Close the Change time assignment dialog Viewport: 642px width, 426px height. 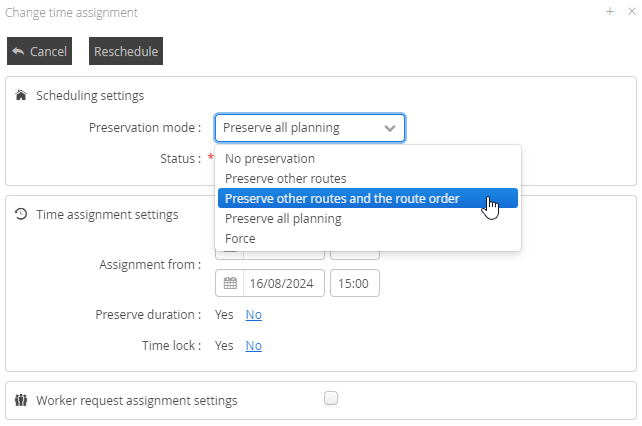pyautogui.click(x=629, y=12)
